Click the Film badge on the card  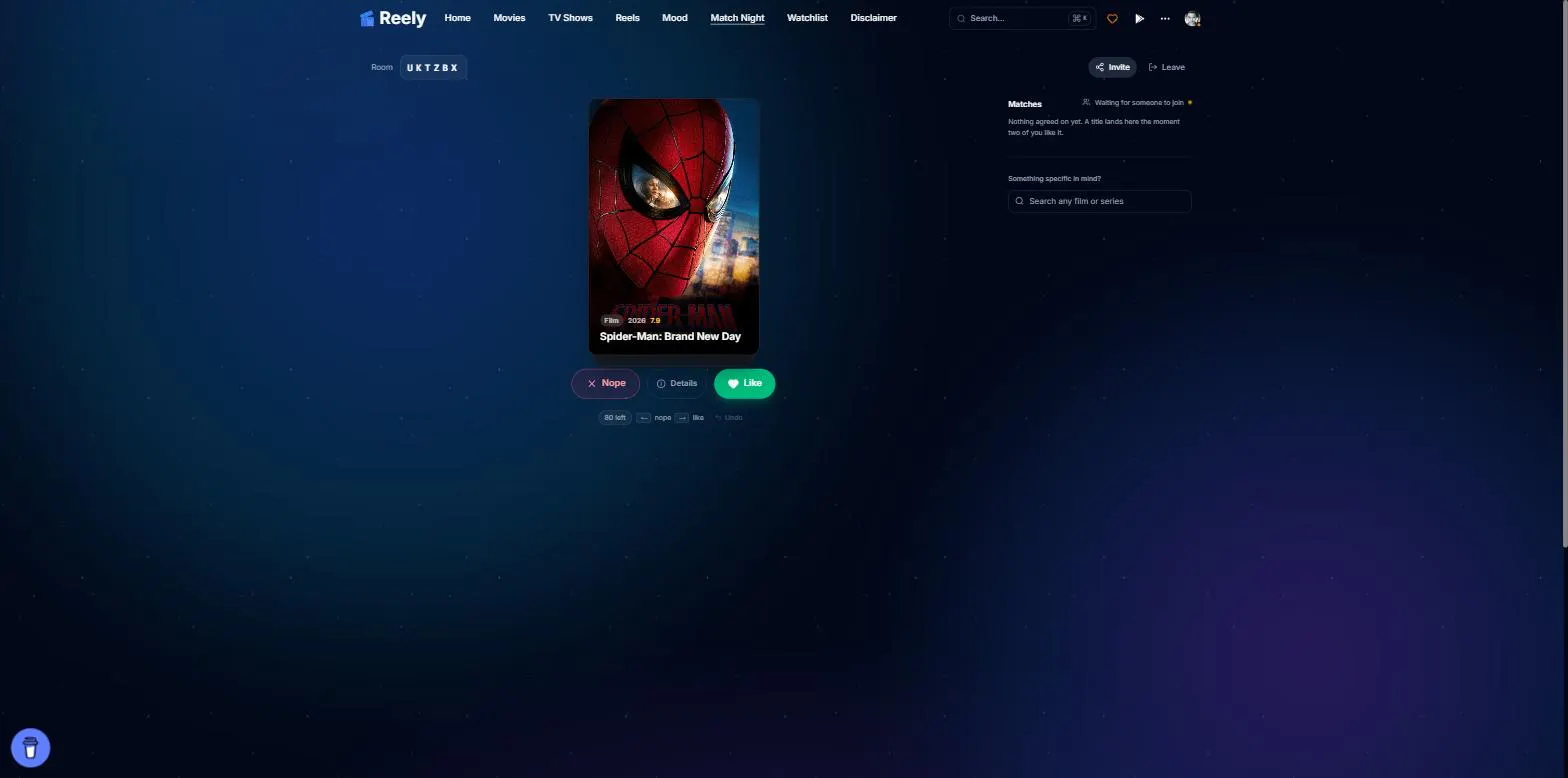pyautogui.click(x=611, y=320)
